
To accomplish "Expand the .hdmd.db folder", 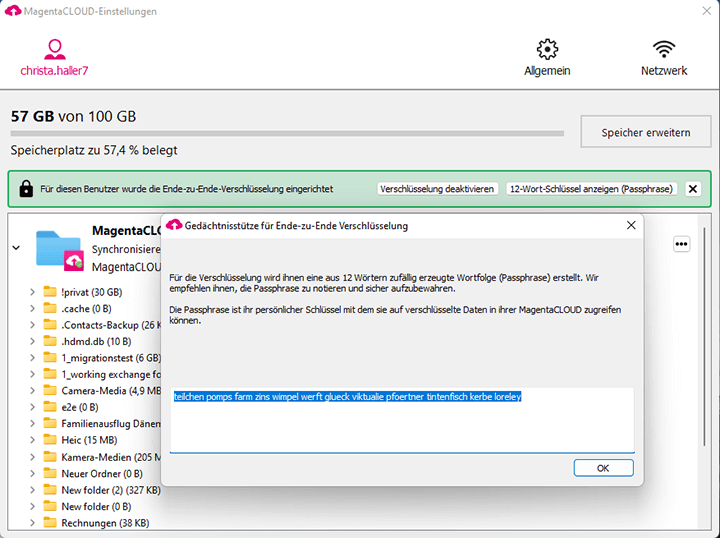I will pos(33,342).
